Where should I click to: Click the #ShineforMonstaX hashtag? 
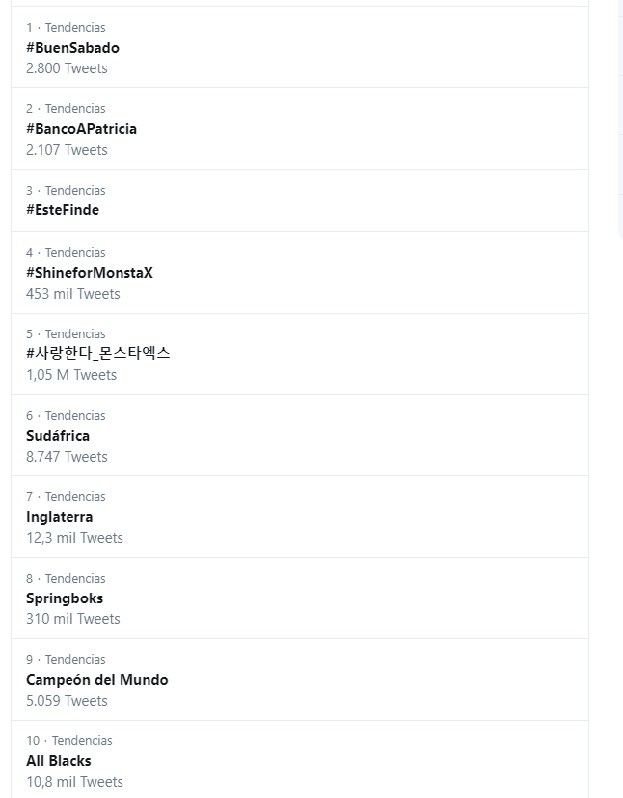[89, 273]
